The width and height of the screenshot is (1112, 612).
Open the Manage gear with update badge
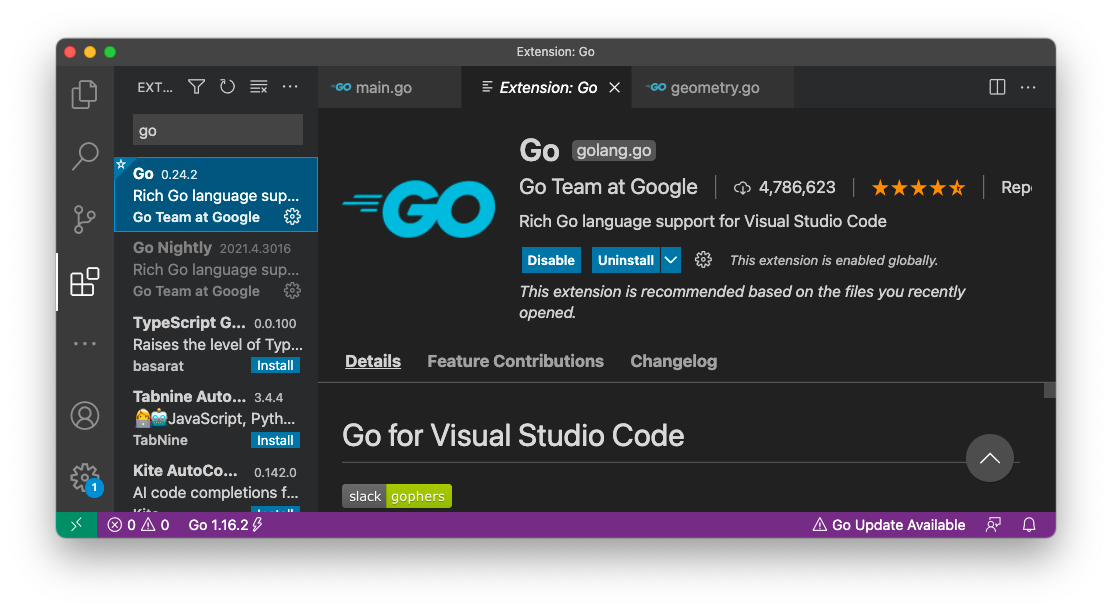[86, 479]
